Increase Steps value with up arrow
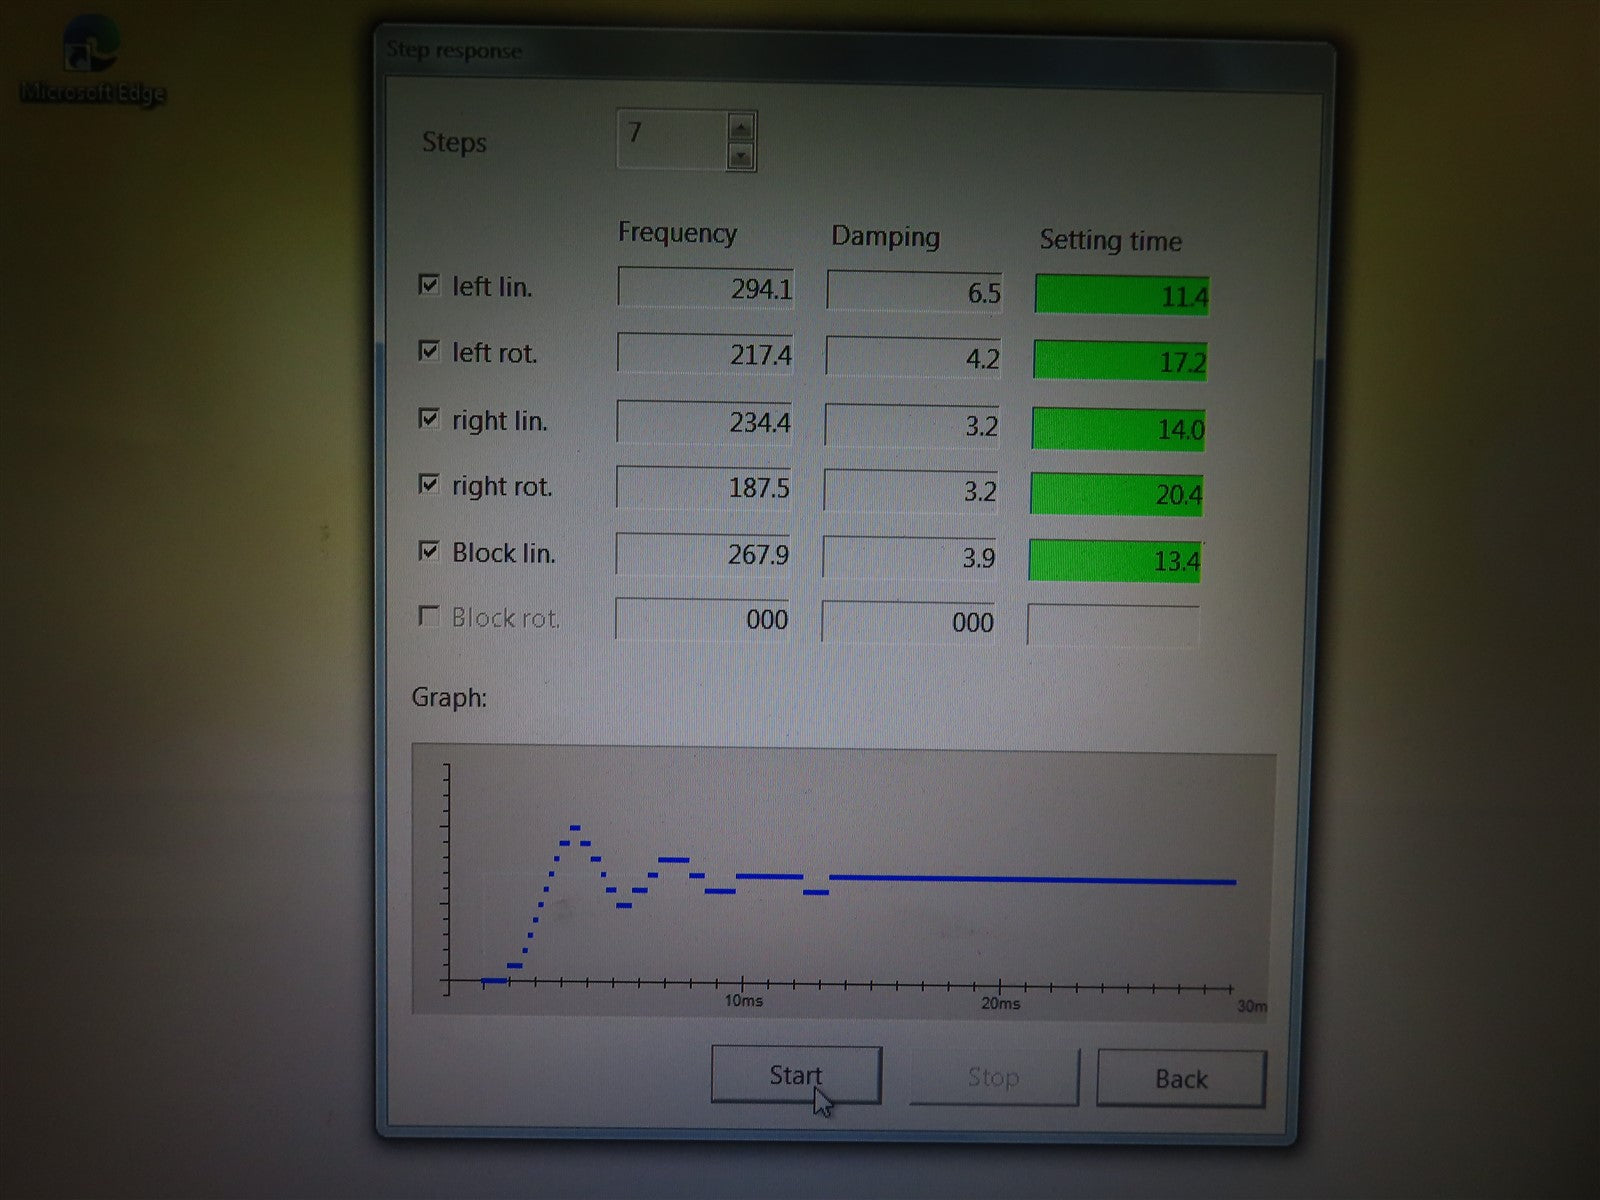The image size is (1600, 1200). click(740, 127)
